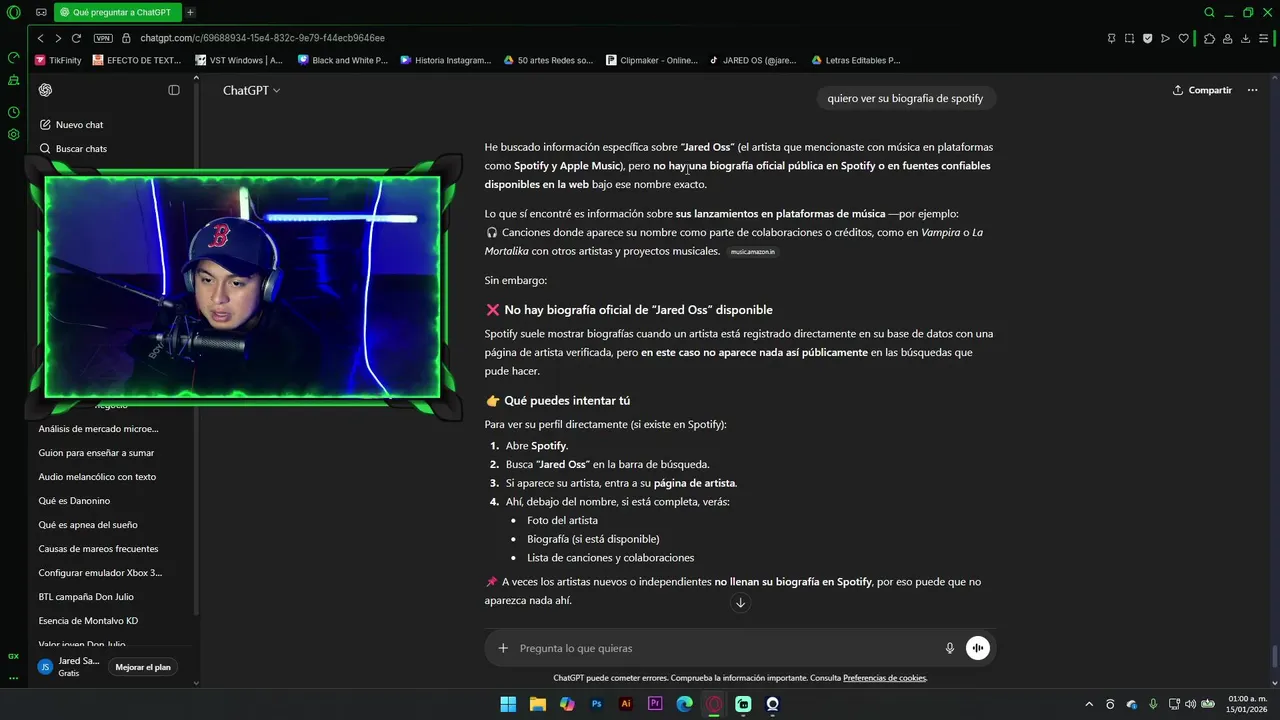Reload the current page
This screenshot has width=1280, height=720.
[x=76, y=38]
